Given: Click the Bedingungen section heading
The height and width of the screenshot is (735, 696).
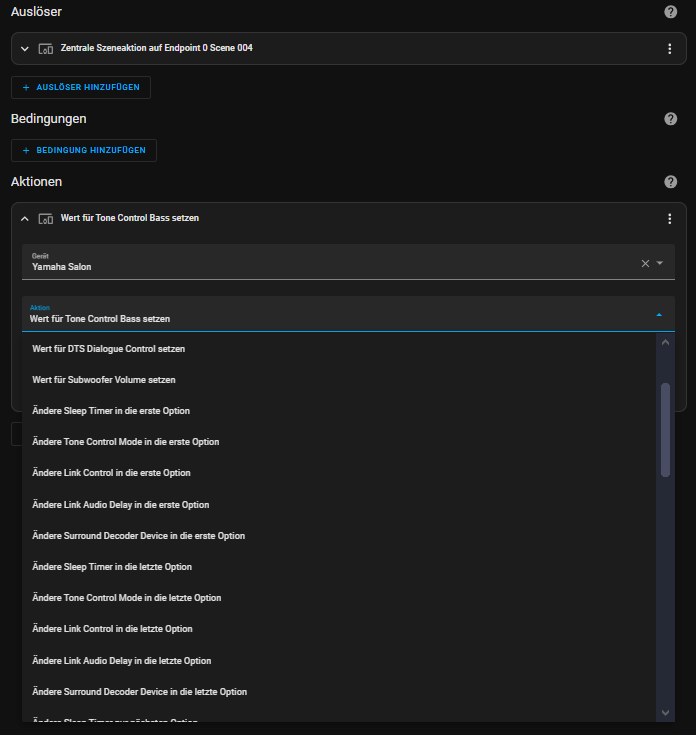Looking at the screenshot, I should tap(49, 119).
